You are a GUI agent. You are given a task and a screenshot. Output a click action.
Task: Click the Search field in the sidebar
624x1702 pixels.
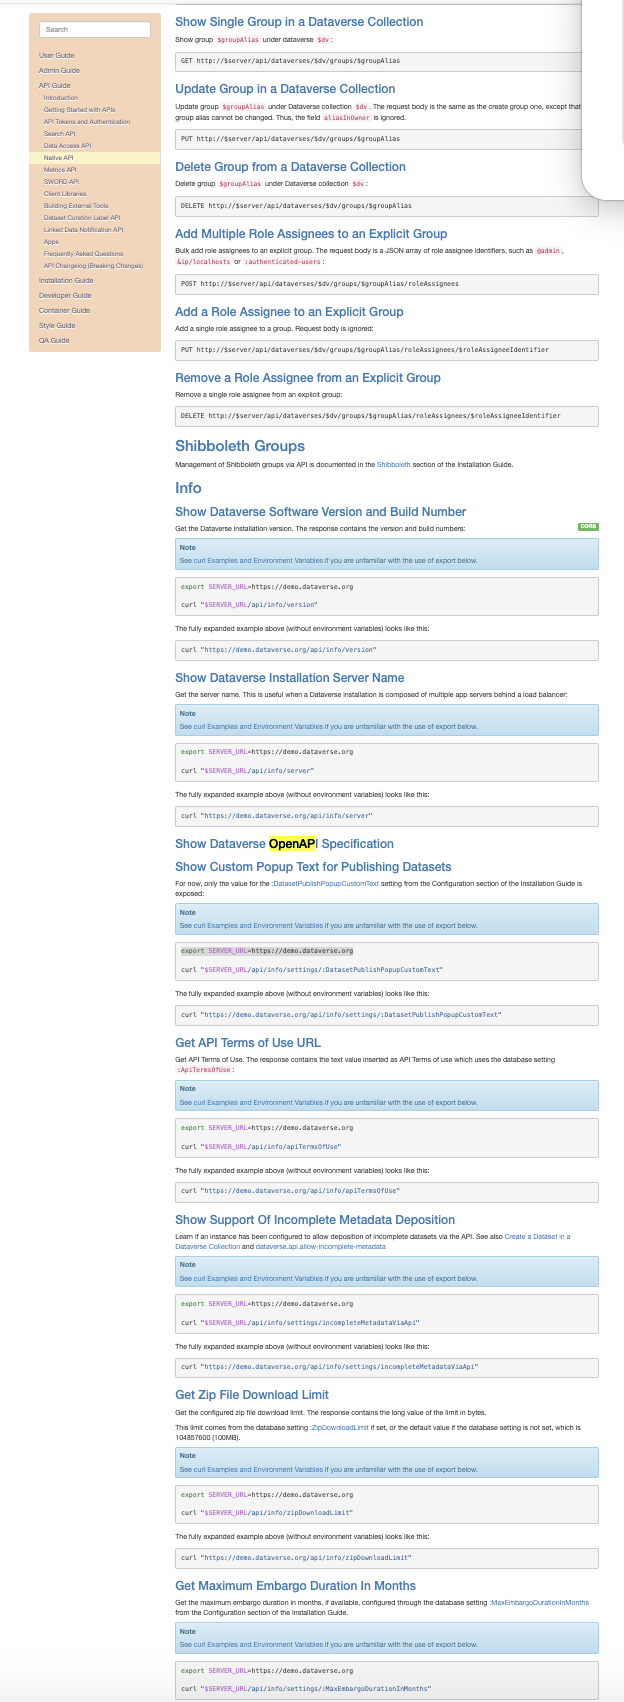pyautogui.click(x=97, y=30)
